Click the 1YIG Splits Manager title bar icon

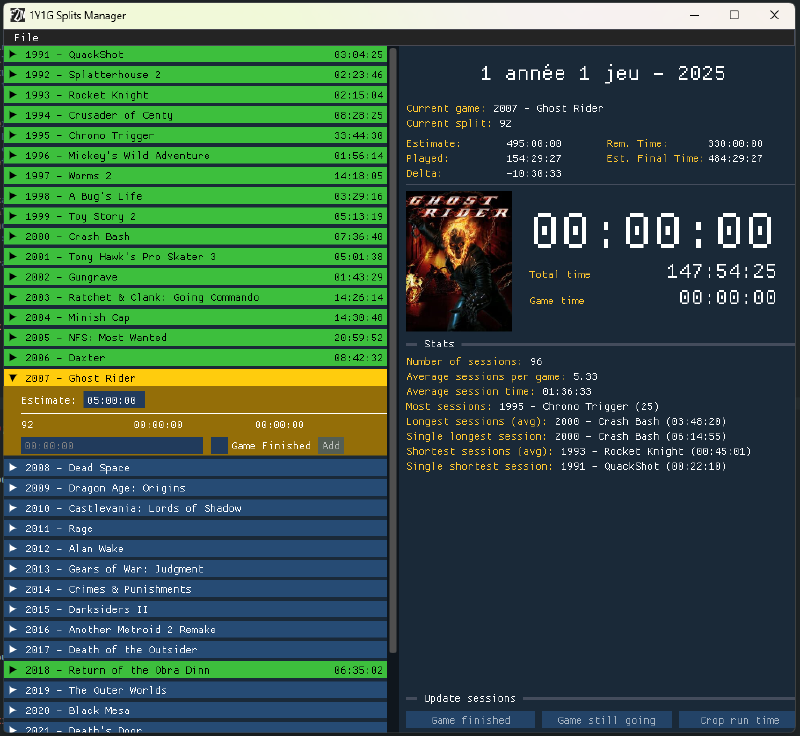(x=17, y=15)
